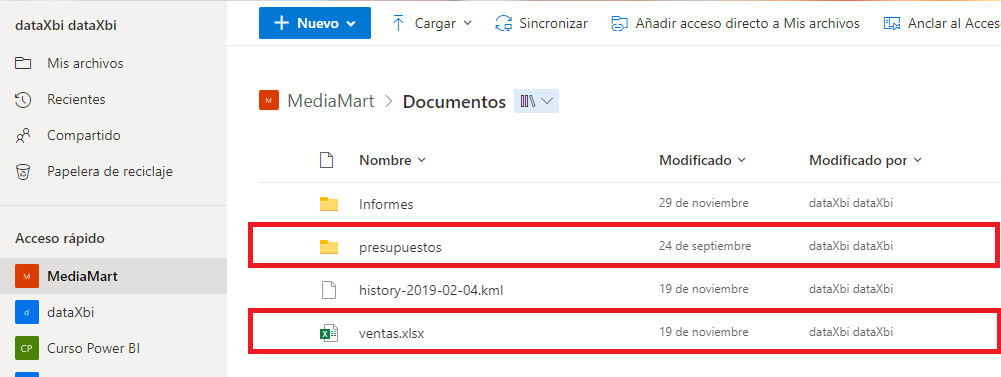Click the recycle bin icon
The height and width of the screenshot is (377, 1001).
point(23,172)
